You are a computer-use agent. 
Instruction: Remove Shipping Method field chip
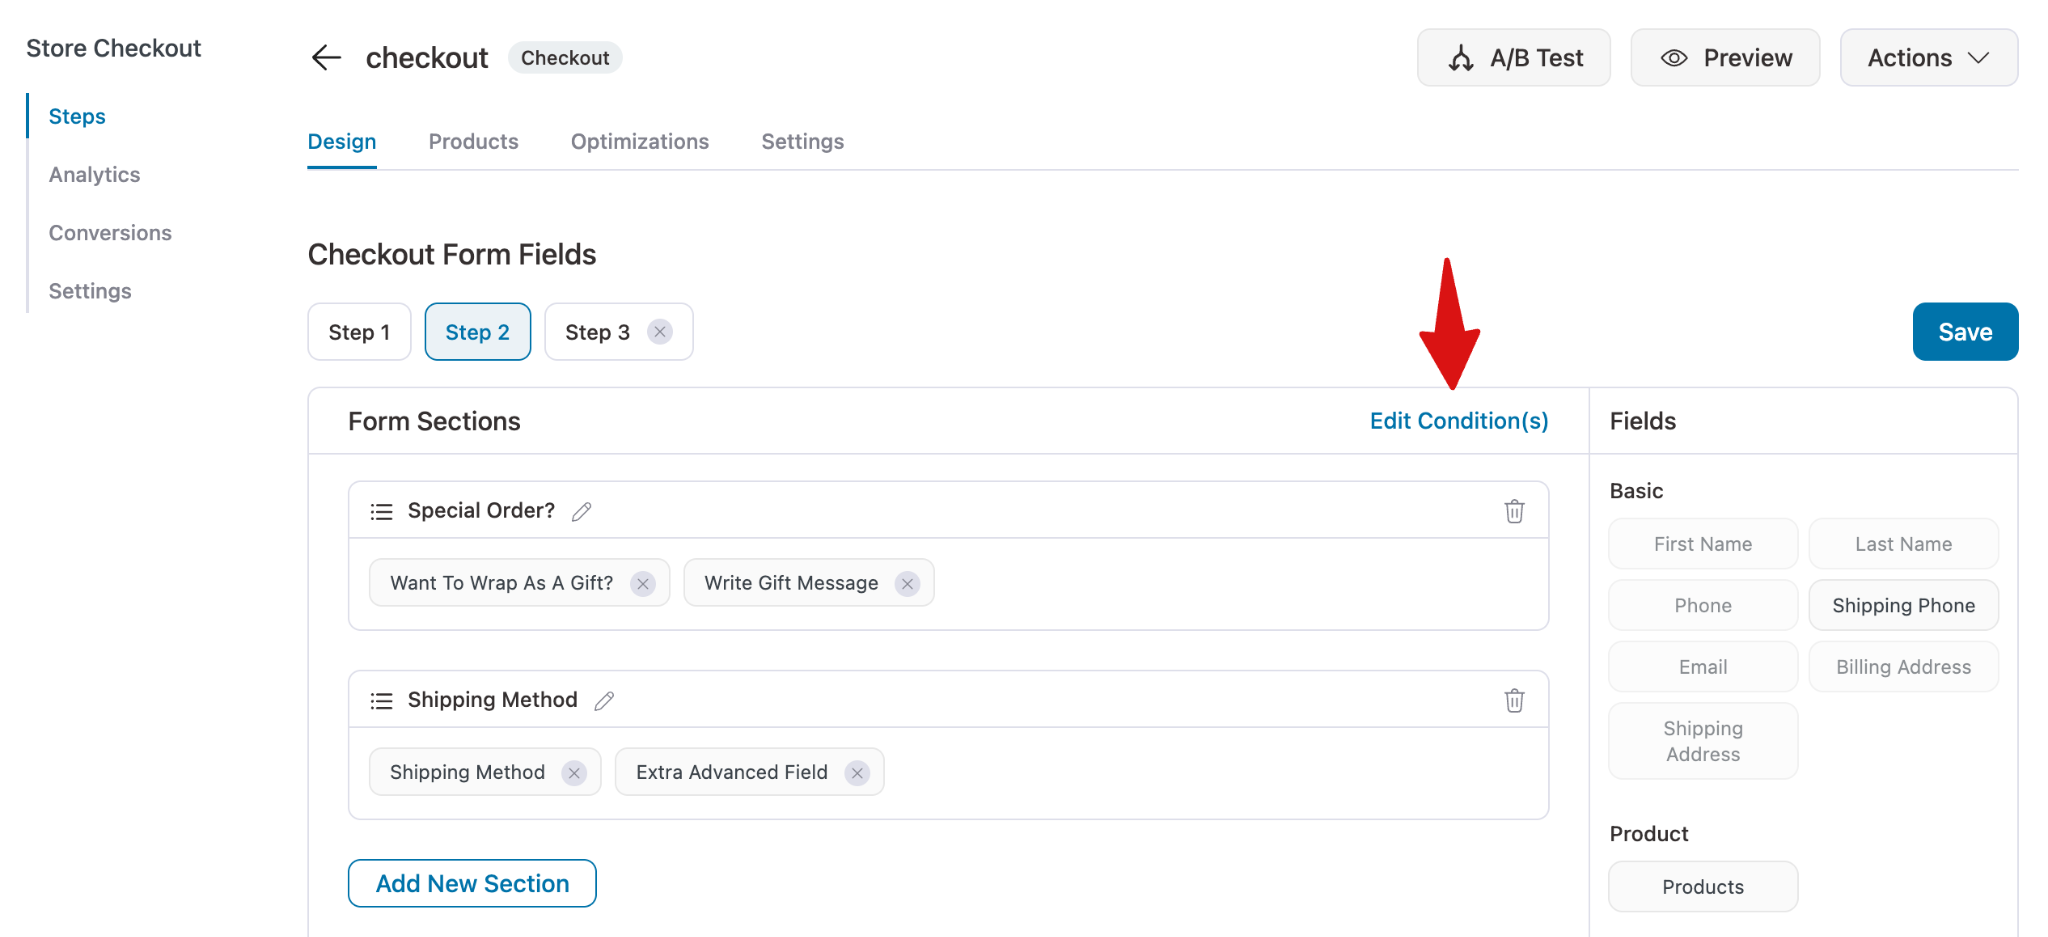(574, 773)
